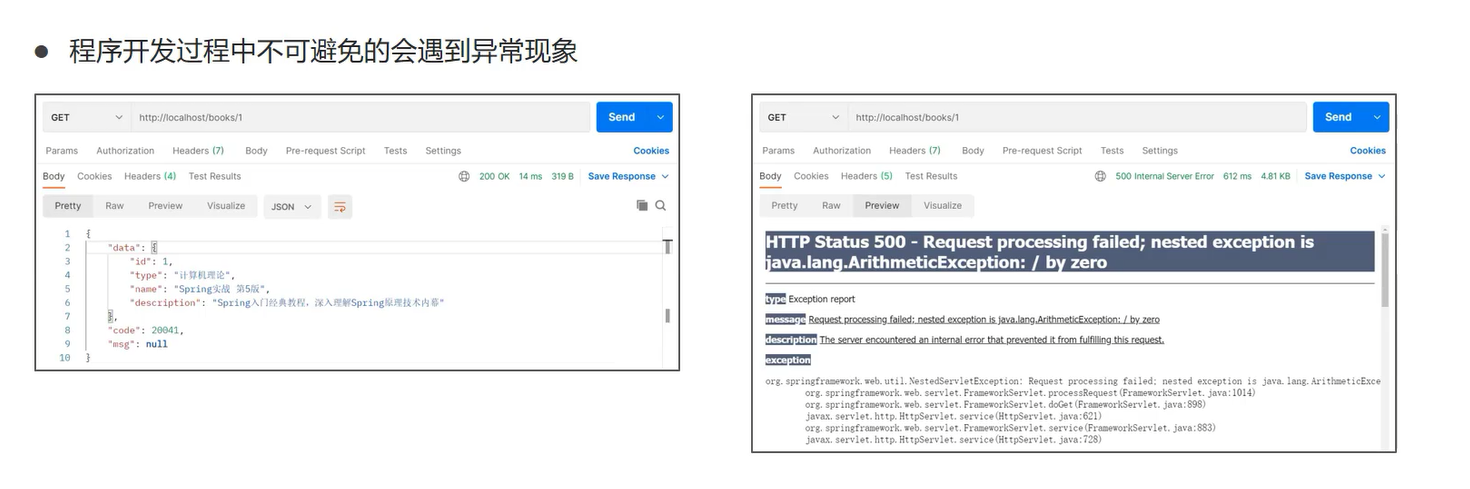Open Save Response dropdown beside 319 B
Screen dimensions: 1470x489
tap(628, 176)
